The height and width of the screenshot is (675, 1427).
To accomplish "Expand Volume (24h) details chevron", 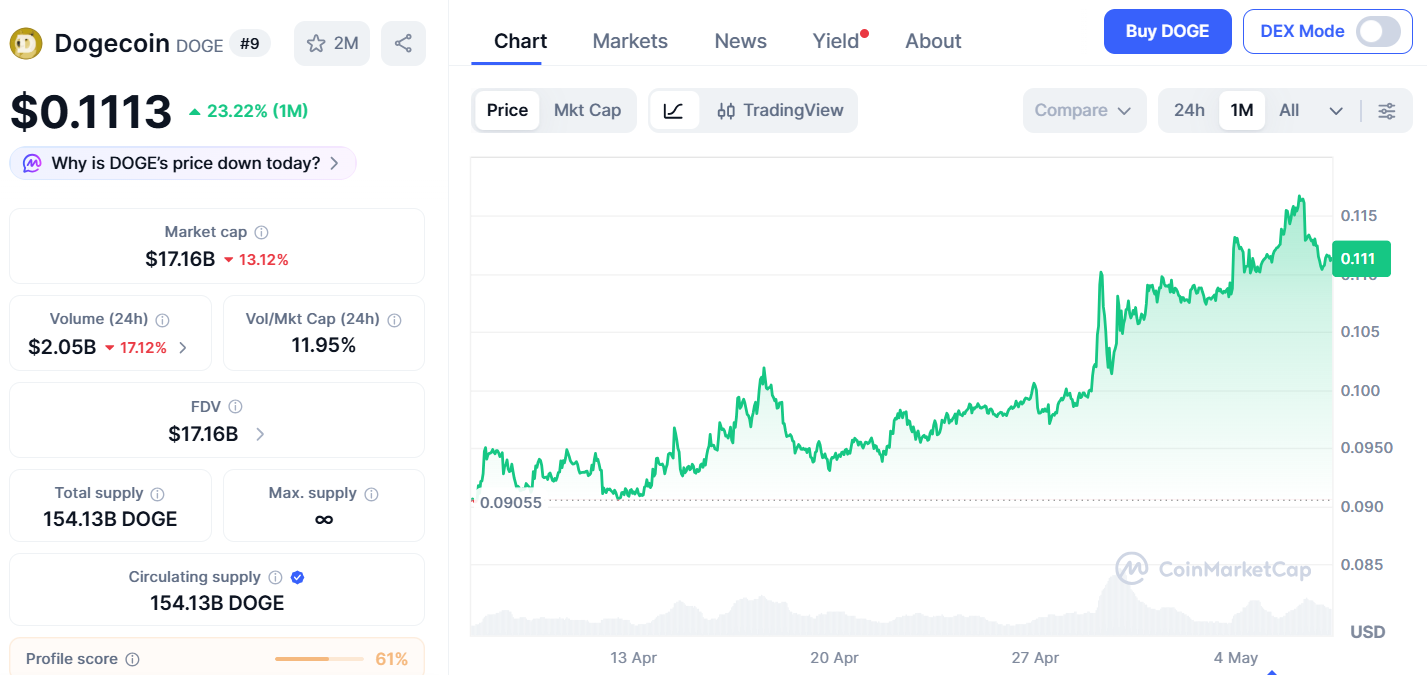I will tap(182, 348).
